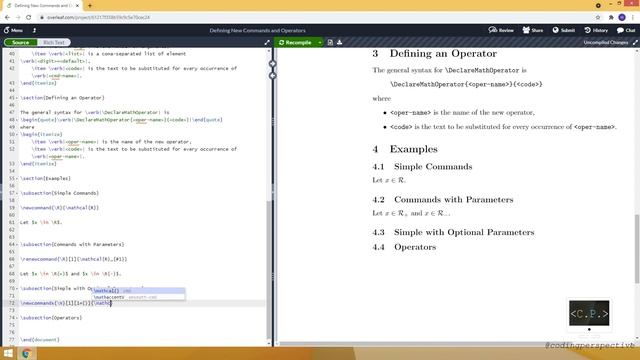The image size is (640, 360).
Task: View compile logs and output files
Action: point(330,42)
